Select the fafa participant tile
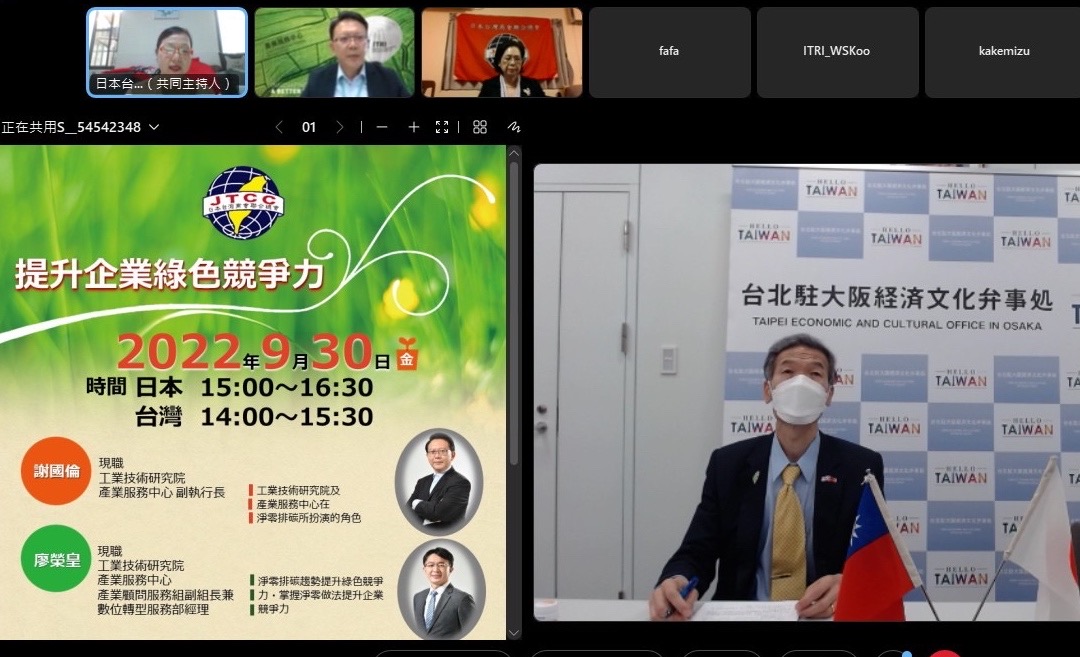 669,52
